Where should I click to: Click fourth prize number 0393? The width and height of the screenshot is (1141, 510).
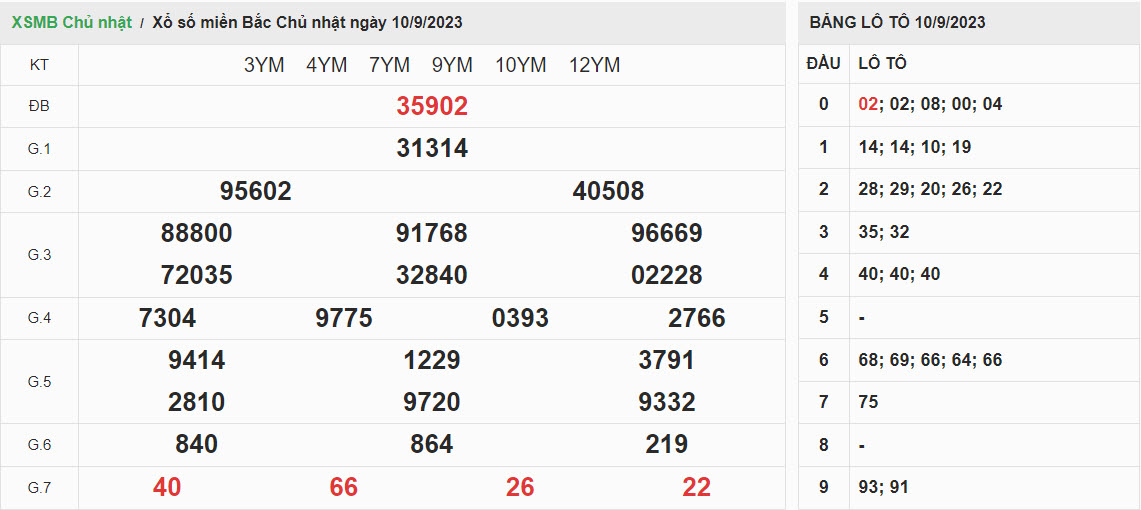[x=520, y=318]
